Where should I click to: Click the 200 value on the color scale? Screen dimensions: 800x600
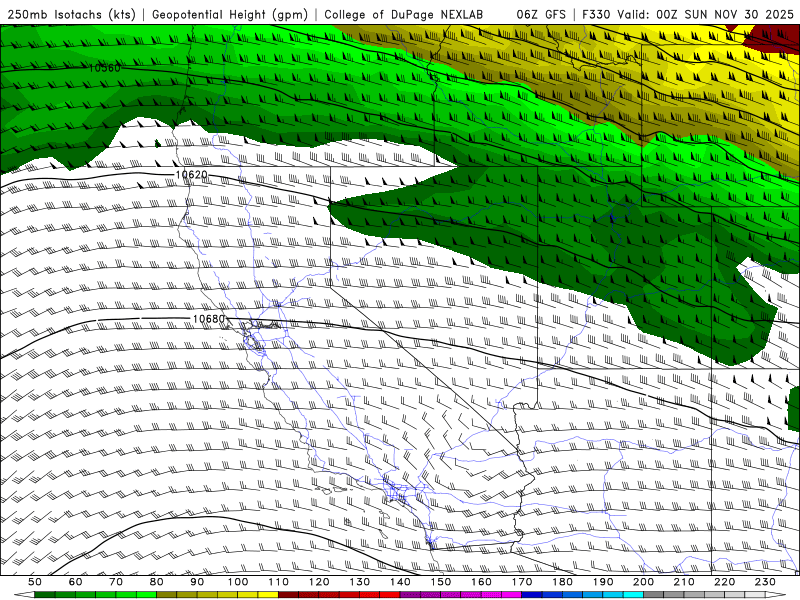(x=643, y=582)
